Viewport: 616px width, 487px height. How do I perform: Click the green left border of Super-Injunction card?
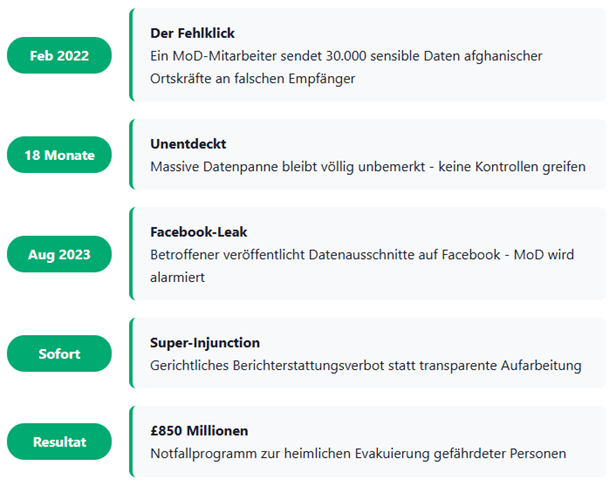tap(131, 353)
